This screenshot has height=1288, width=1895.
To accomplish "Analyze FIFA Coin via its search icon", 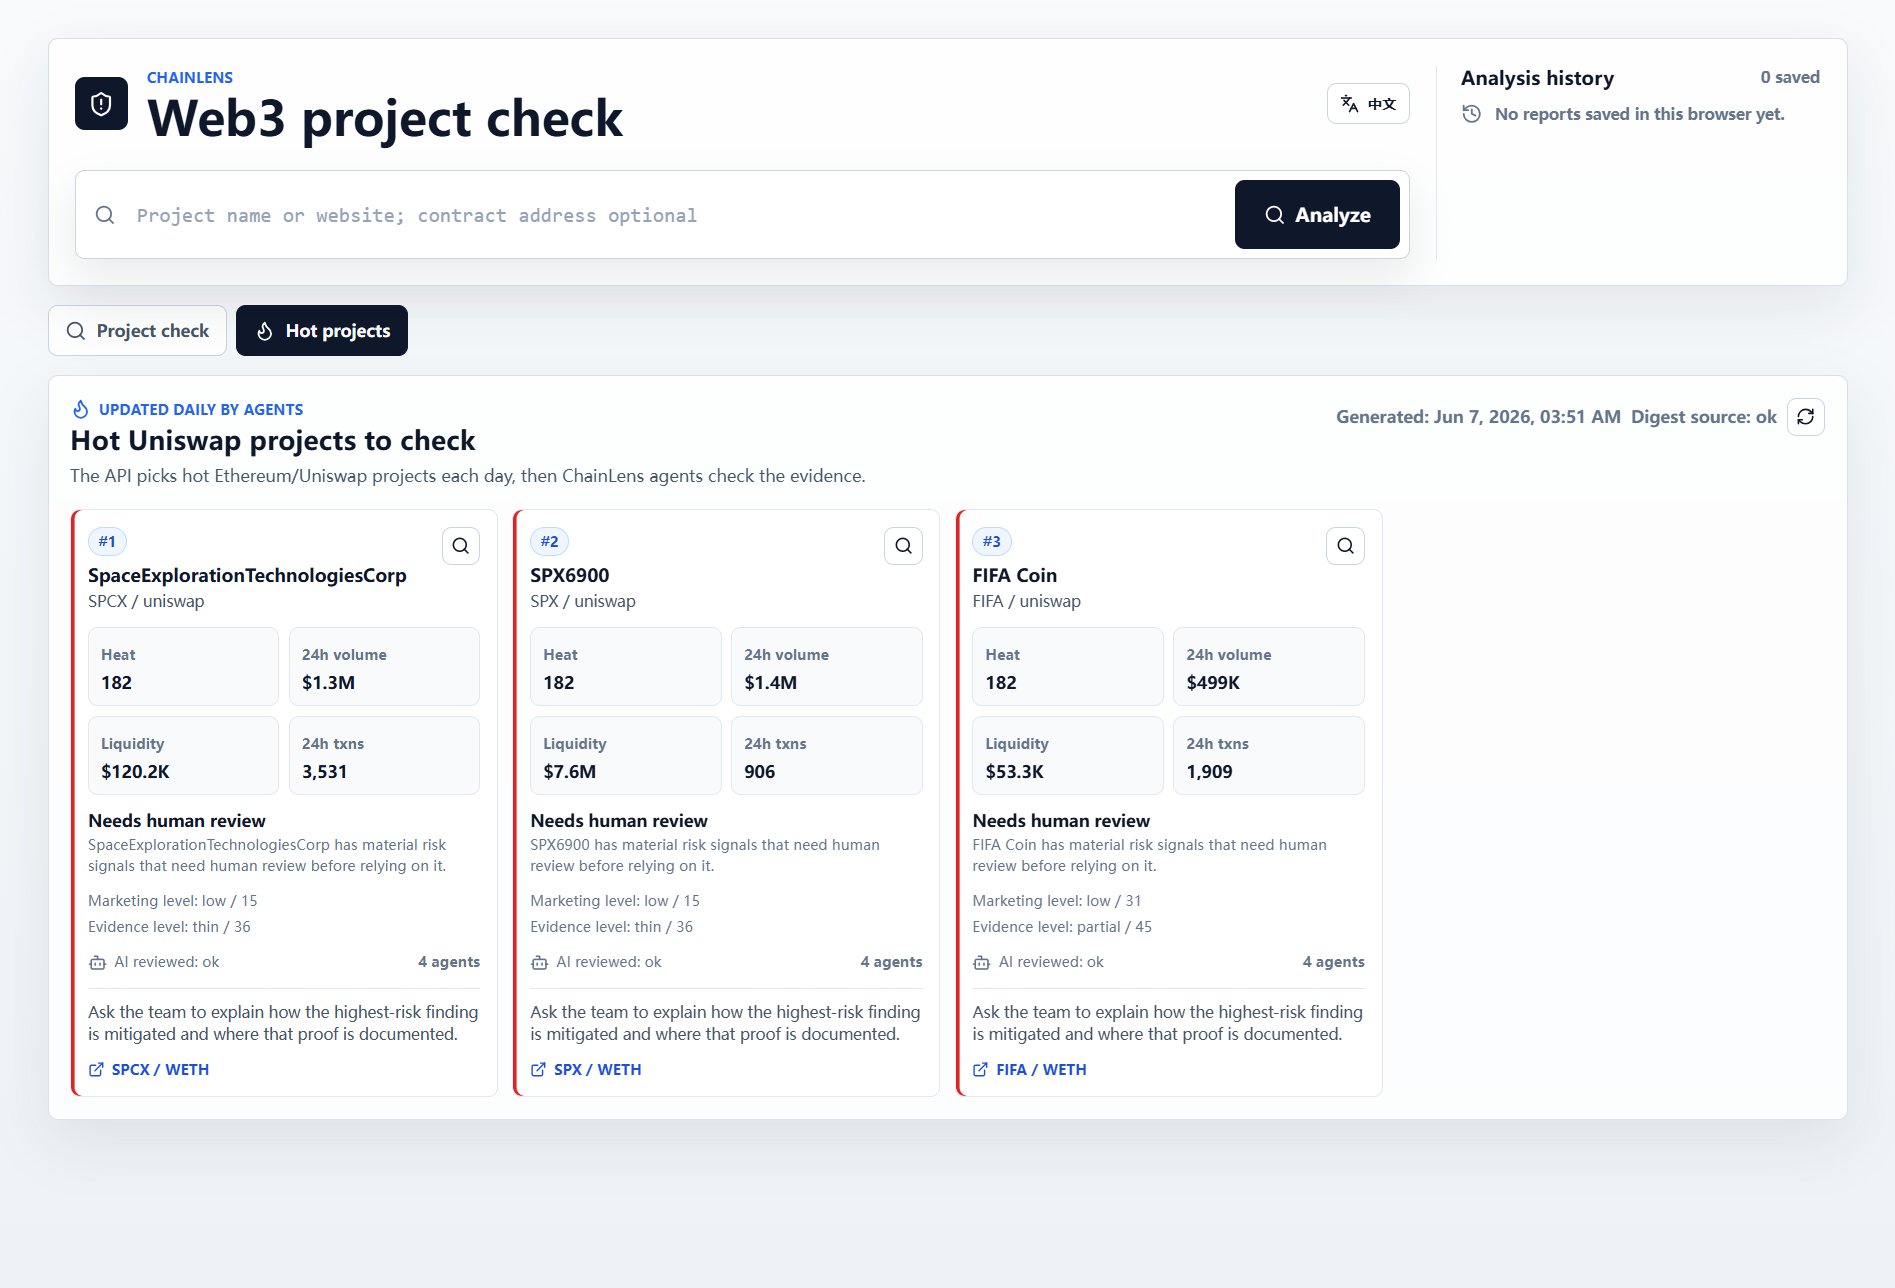I will (1346, 546).
